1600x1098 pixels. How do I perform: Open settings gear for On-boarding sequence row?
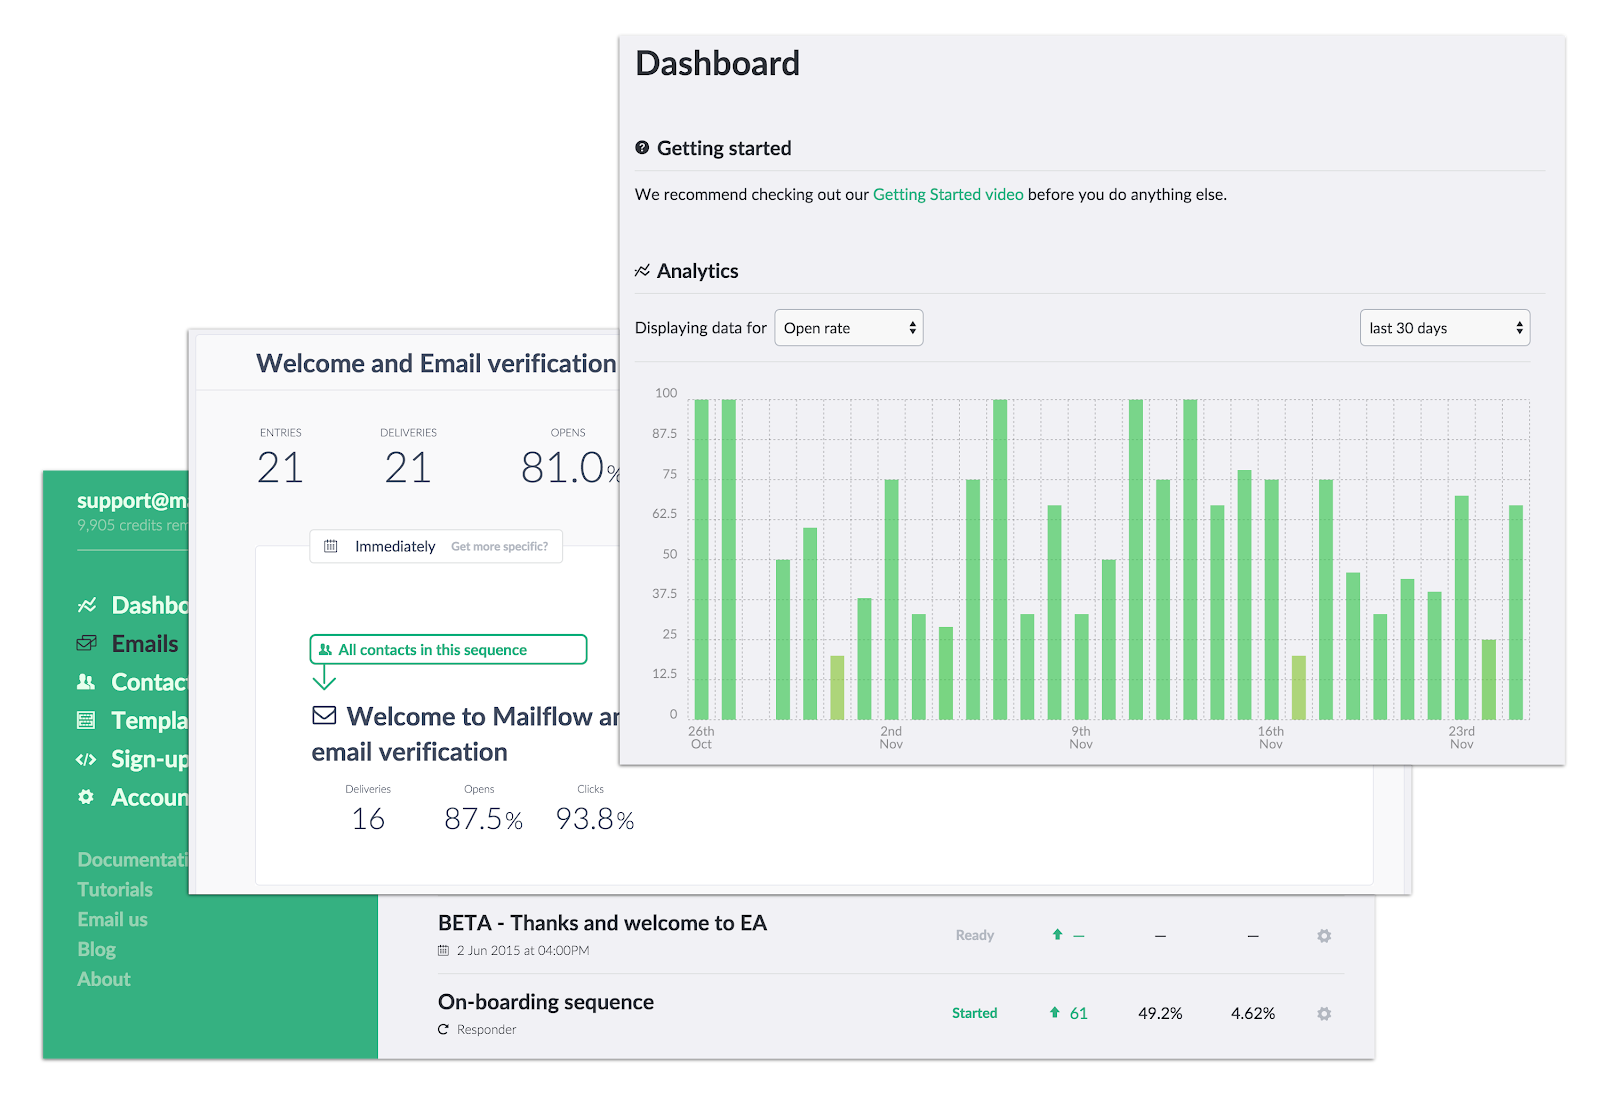[1324, 1013]
